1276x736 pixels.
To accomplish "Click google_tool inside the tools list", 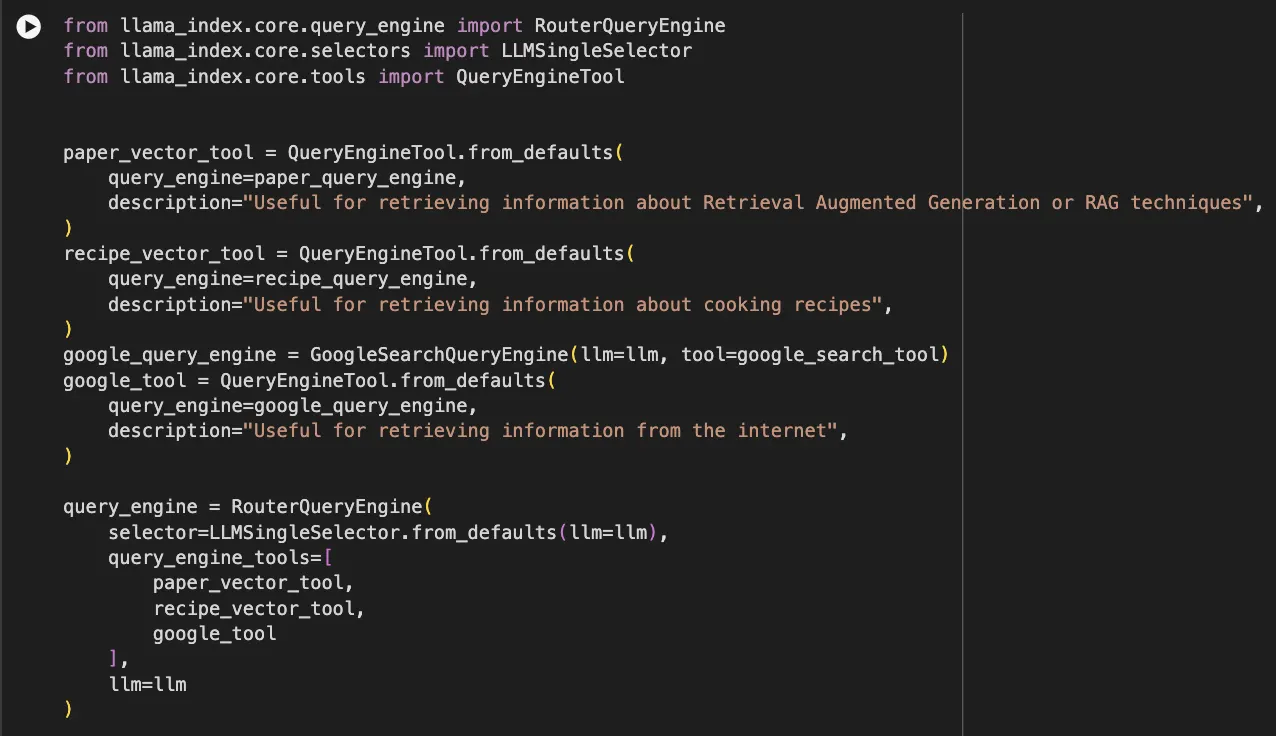I will [215, 634].
